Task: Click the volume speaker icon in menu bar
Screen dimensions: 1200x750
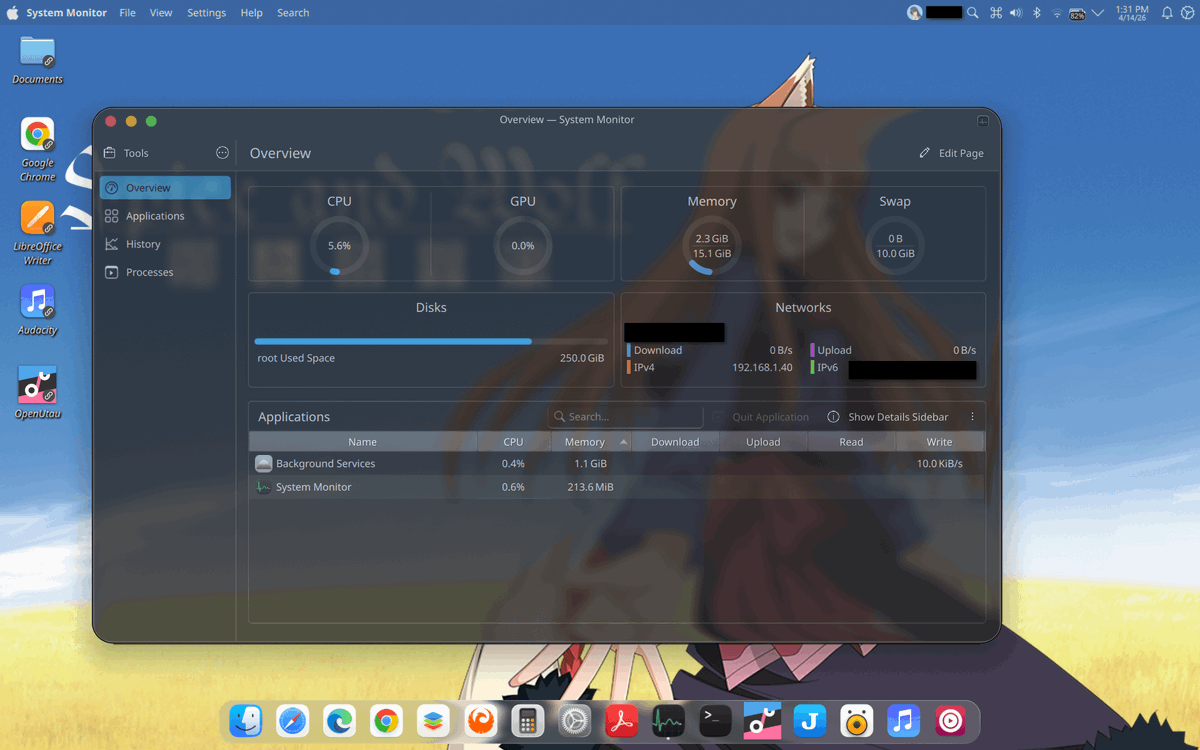Action: point(1016,13)
